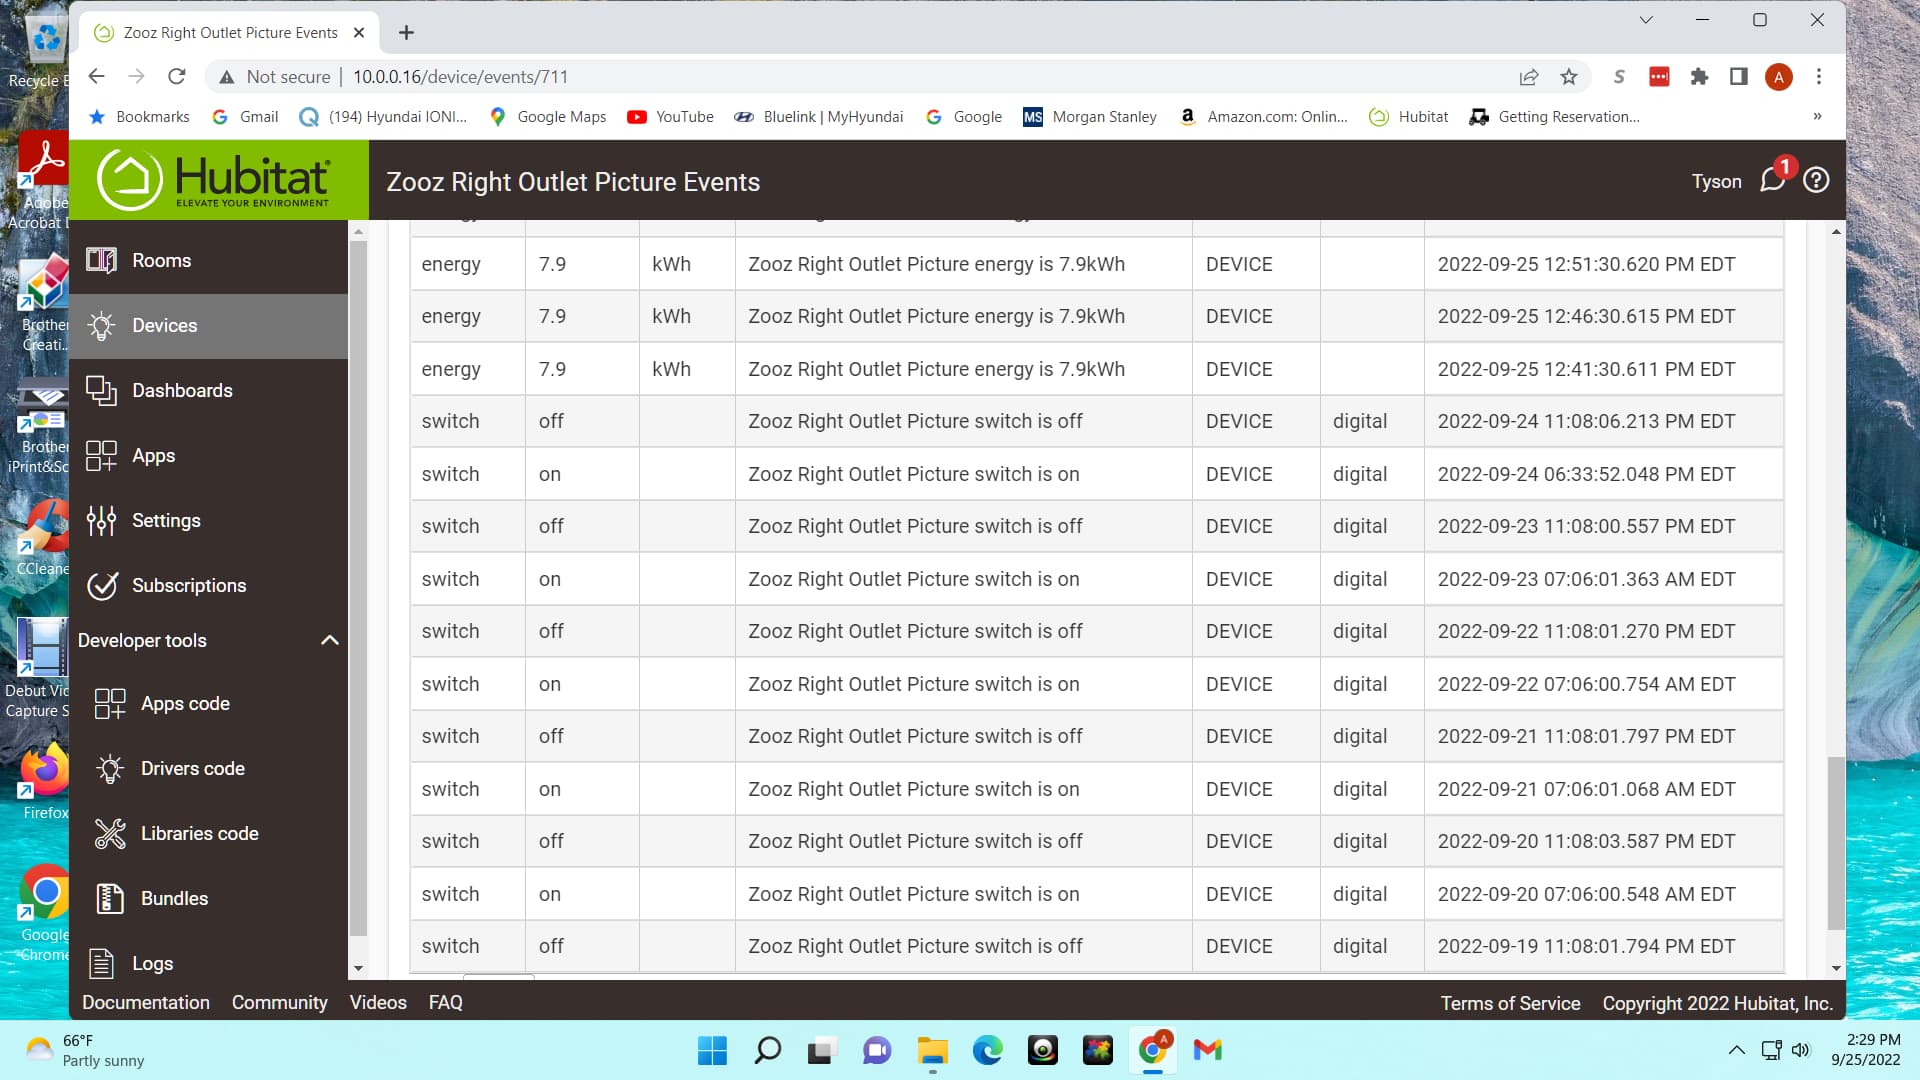Collapse the Developer tools section
The height and width of the screenshot is (1080, 1920).
329,640
